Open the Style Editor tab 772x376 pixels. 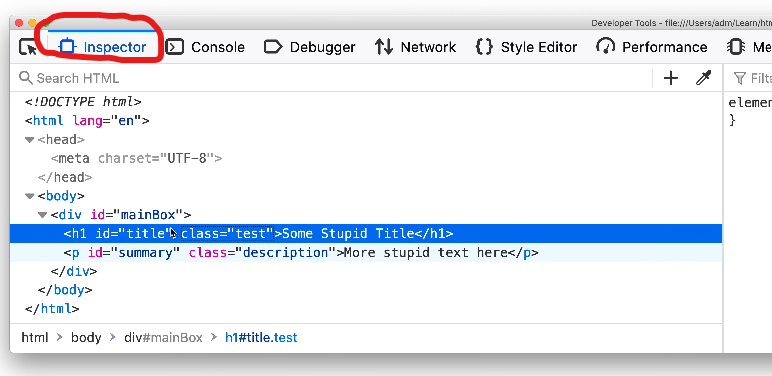526,47
